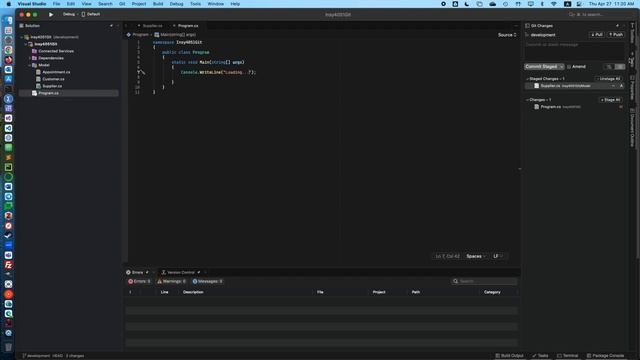This screenshot has height=360, width=640.
Task: Expand the Dependencies folder
Action: (x=30, y=58)
